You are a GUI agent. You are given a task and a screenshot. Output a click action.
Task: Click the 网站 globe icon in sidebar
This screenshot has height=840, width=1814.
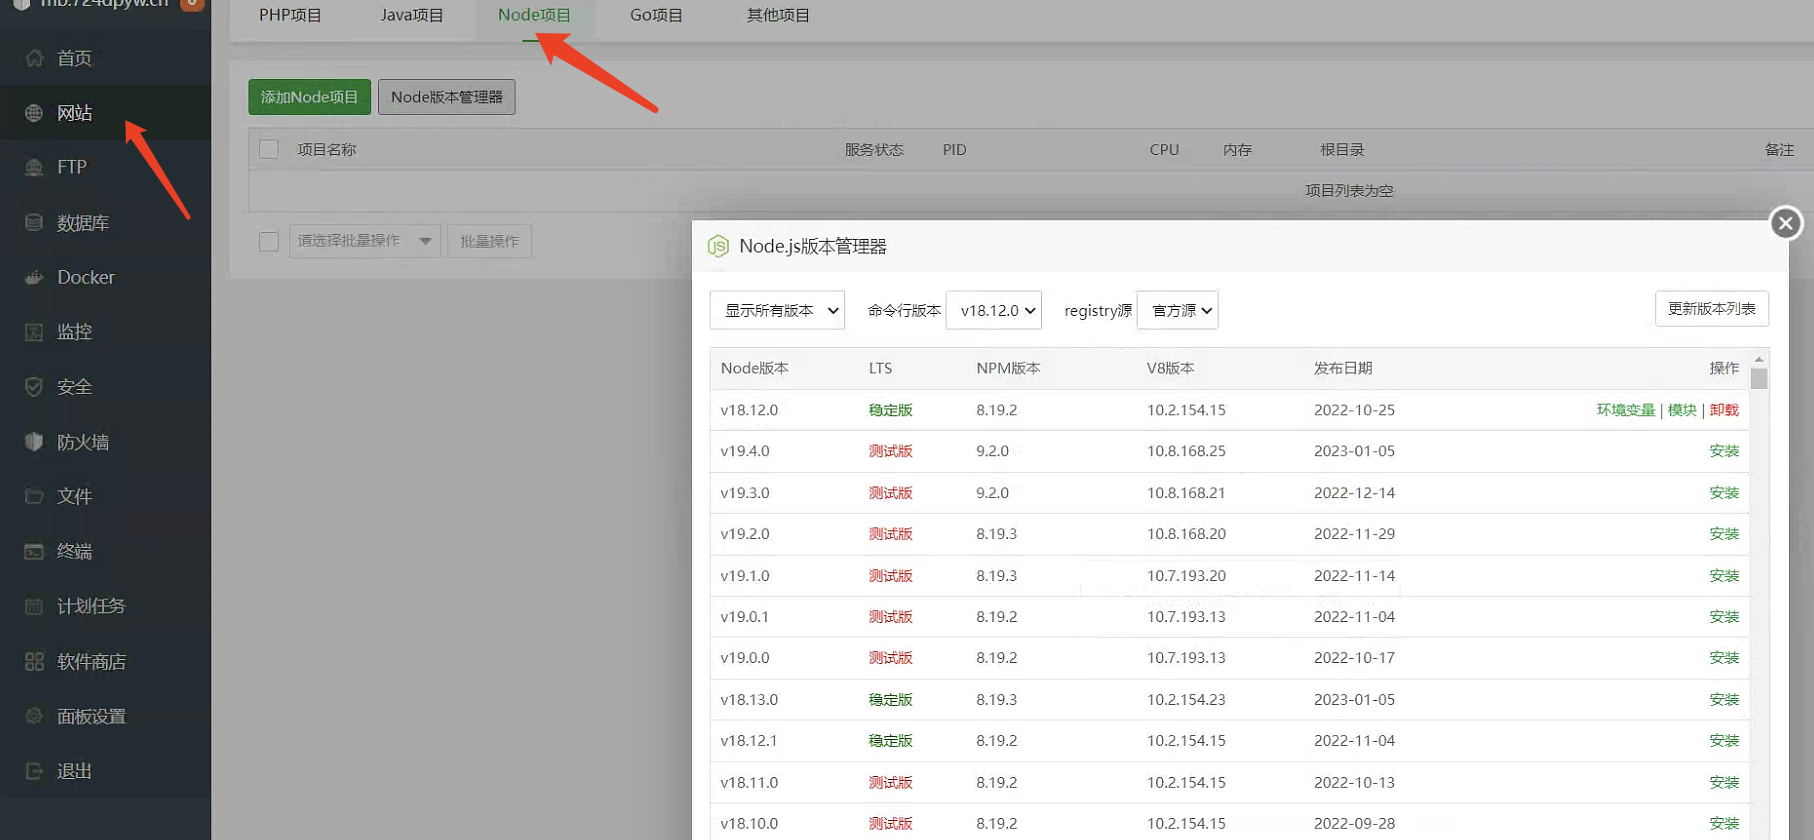[x=34, y=113]
